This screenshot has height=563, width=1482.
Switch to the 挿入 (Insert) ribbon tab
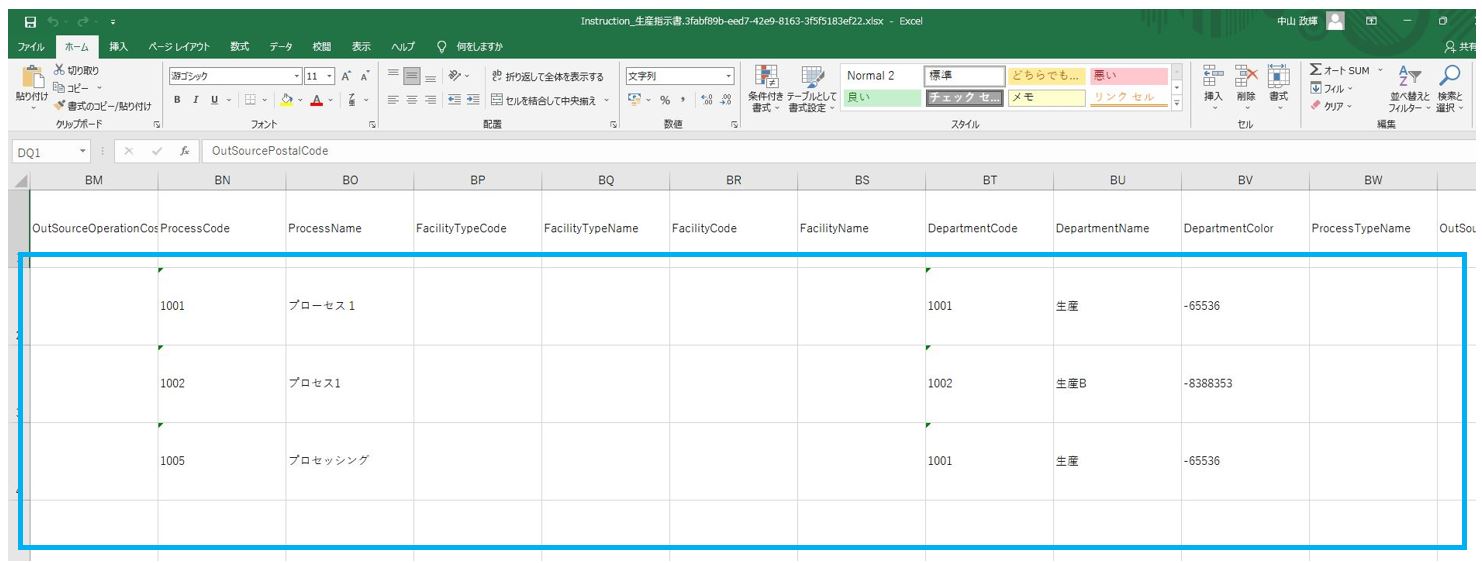pyautogui.click(x=118, y=47)
